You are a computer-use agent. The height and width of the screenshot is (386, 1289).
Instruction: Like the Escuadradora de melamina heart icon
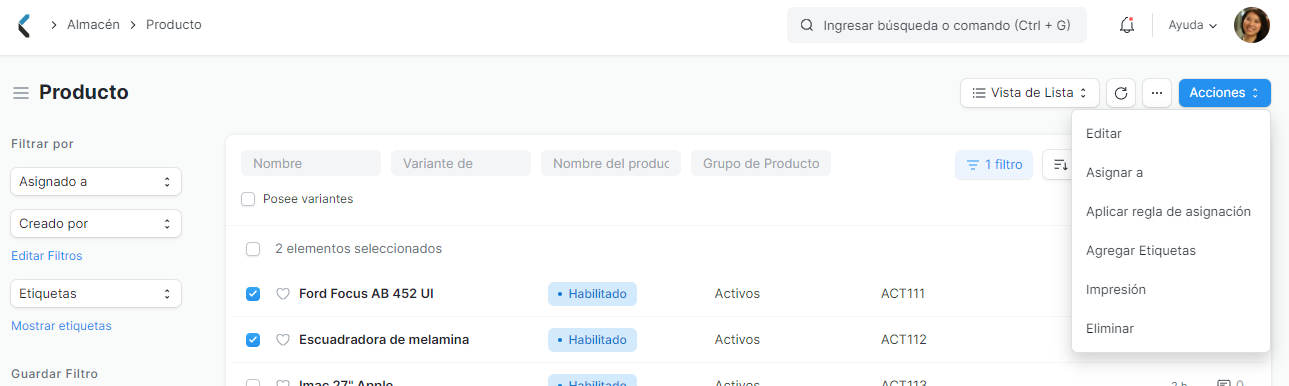pos(283,340)
